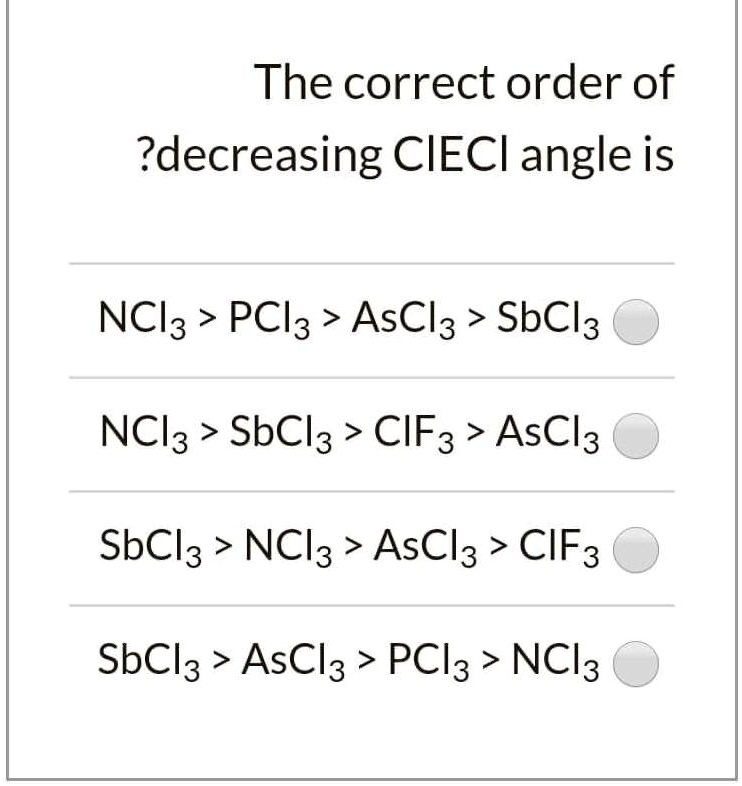The image size is (742, 786).
Task: Click ClF3 at the end of the third option
Action: tap(559, 546)
